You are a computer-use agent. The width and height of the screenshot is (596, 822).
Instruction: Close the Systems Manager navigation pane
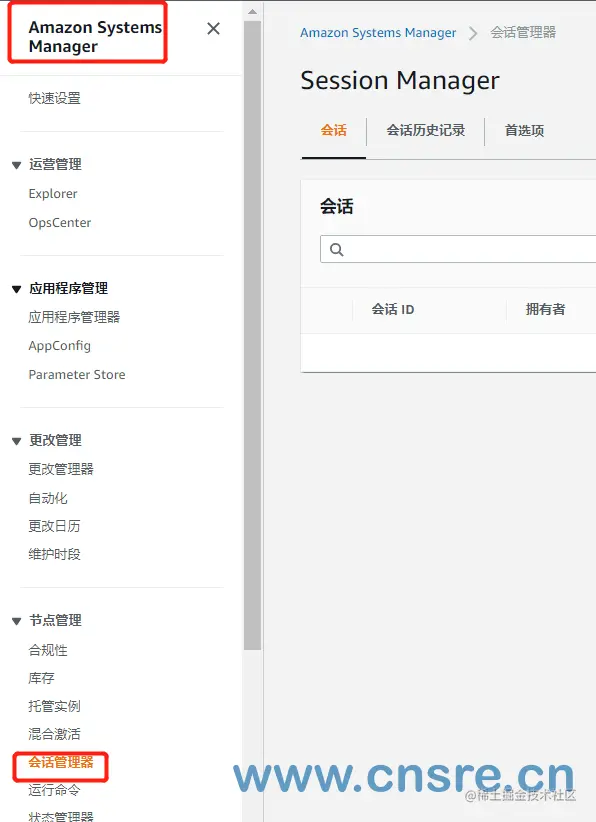click(x=213, y=28)
